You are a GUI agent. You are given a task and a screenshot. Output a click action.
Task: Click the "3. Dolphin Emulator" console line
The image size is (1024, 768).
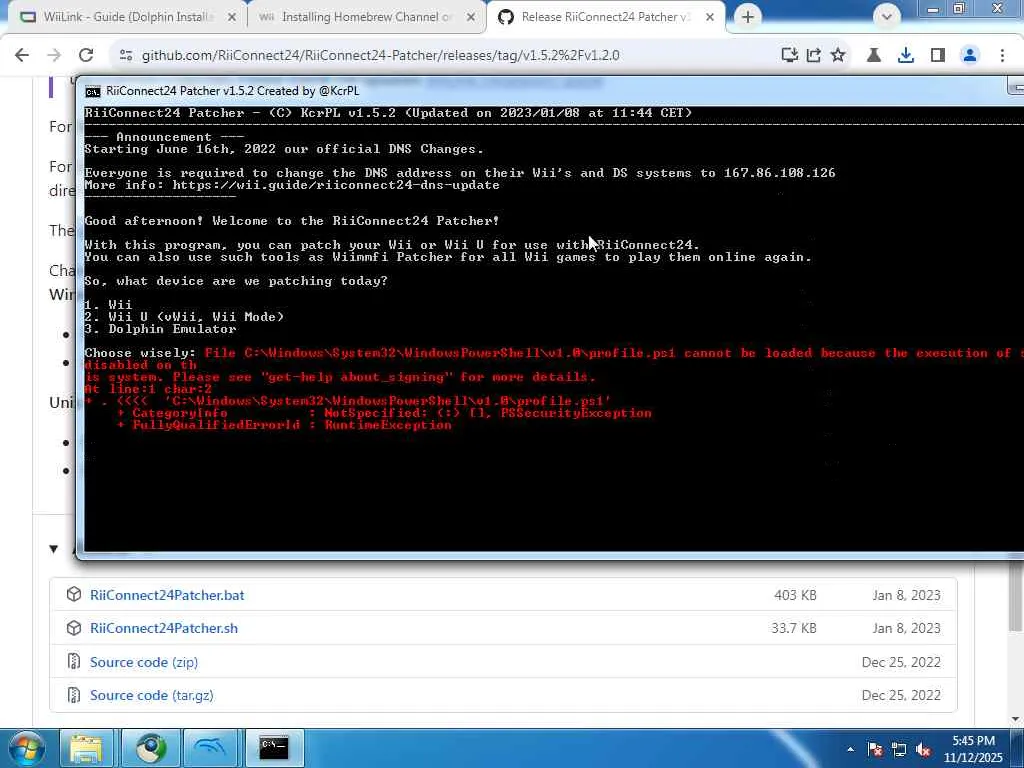161,329
